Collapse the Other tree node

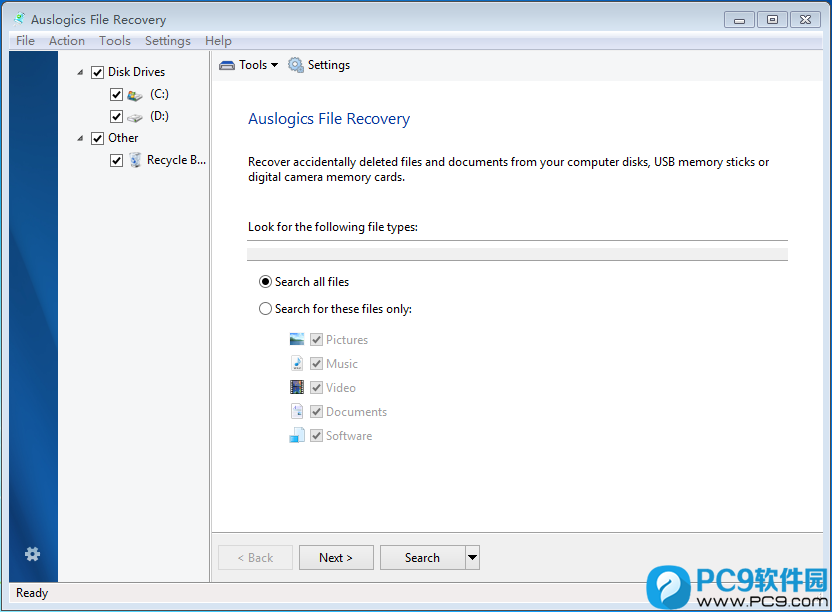click(80, 139)
